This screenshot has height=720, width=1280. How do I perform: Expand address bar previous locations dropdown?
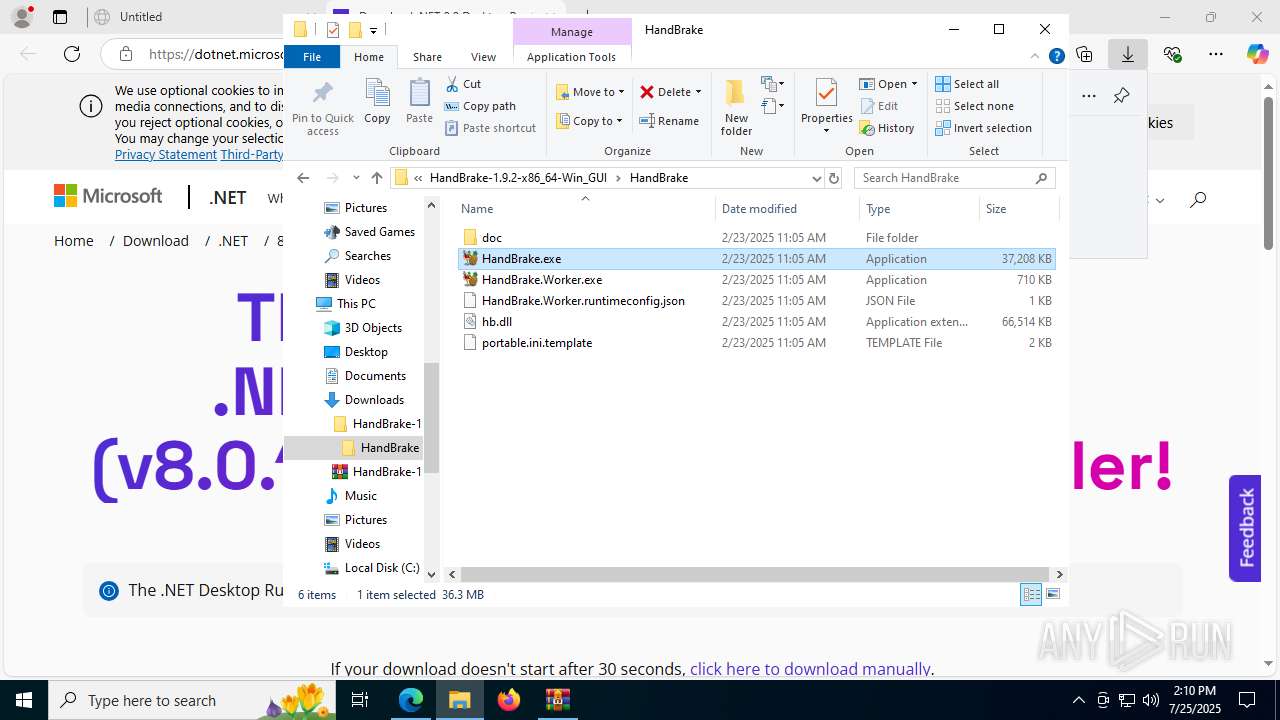coord(816,178)
